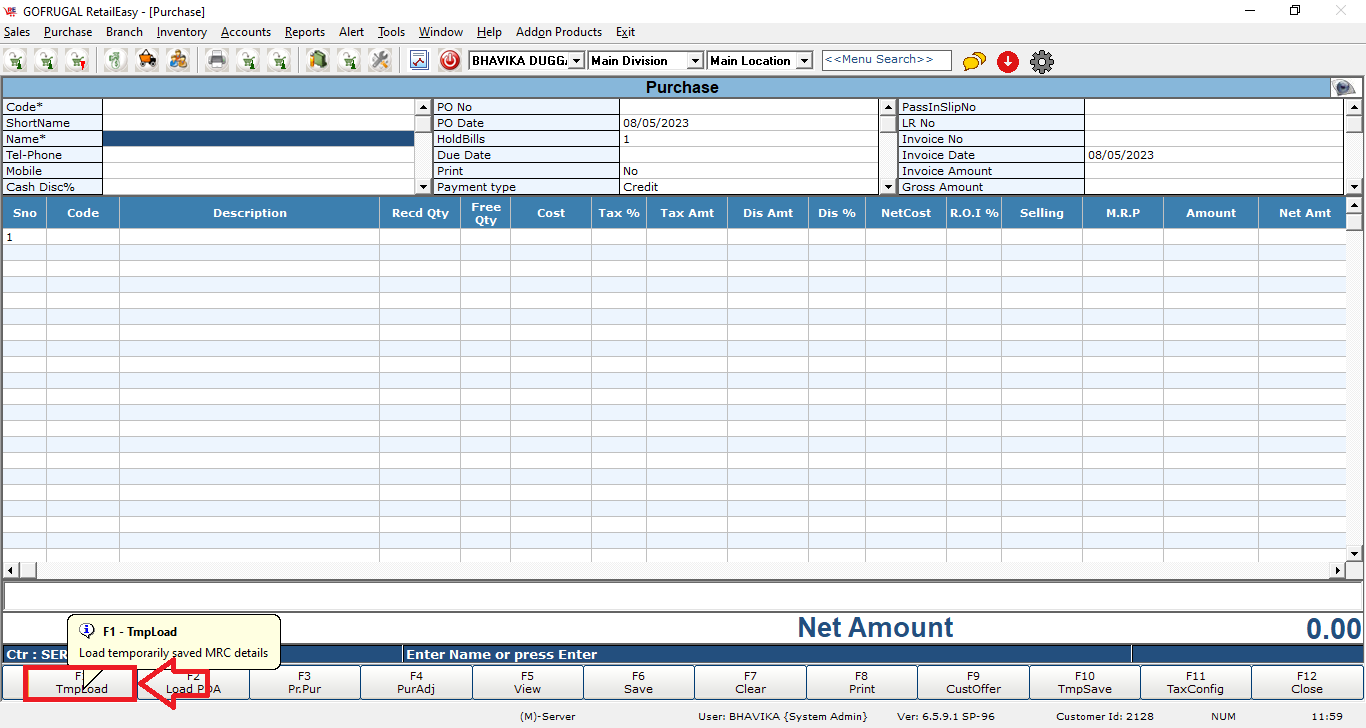Open the Addon Products menu
The image size is (1366, 728).
[559, 32]
